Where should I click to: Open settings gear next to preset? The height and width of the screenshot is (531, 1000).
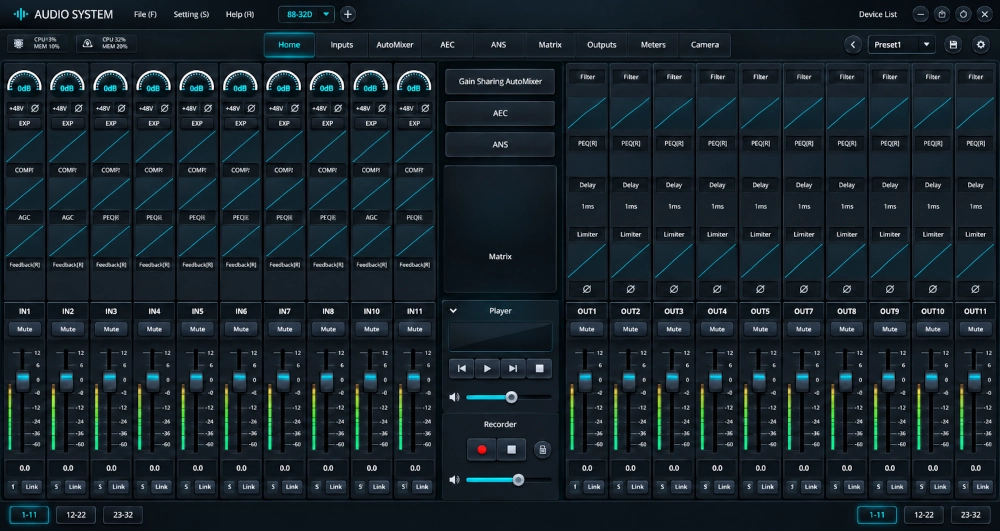point(981,45)
